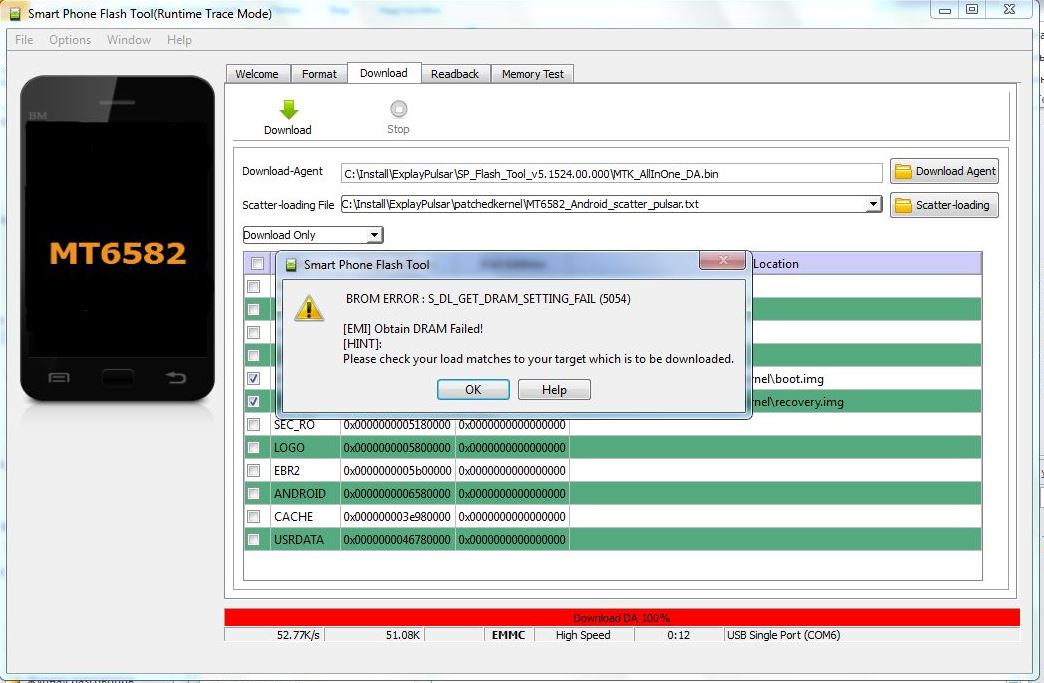
Task: Toggle the LOGO partition checkbox
Action: tap(254, 447)
